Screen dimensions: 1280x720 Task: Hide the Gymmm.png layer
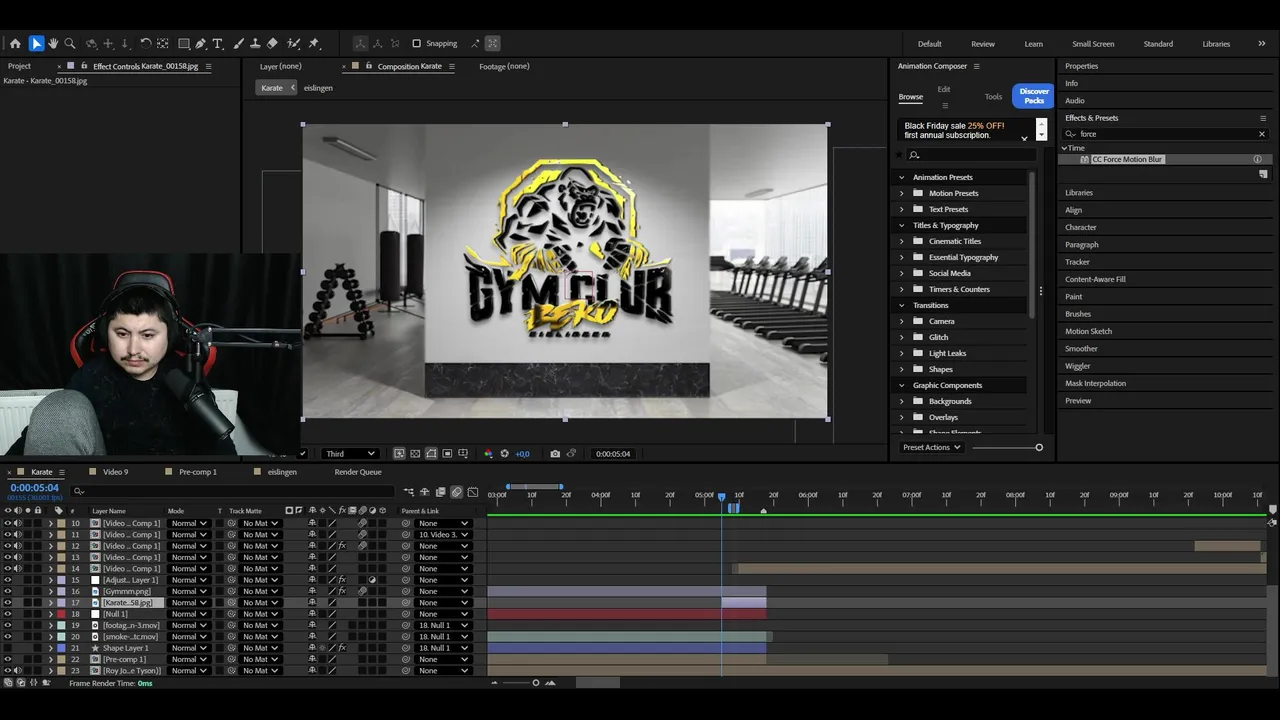pos(7,591)
